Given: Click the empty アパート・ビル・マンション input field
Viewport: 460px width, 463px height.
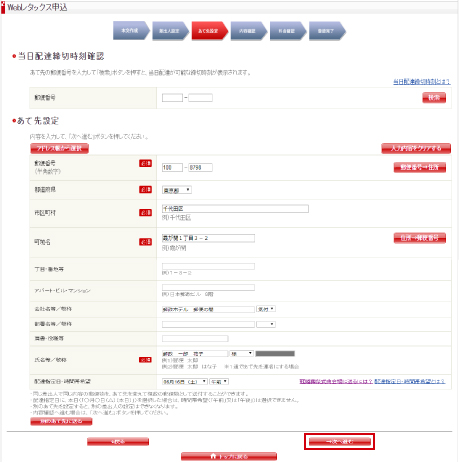Looking at the screenshot, I should coord(208,287).
